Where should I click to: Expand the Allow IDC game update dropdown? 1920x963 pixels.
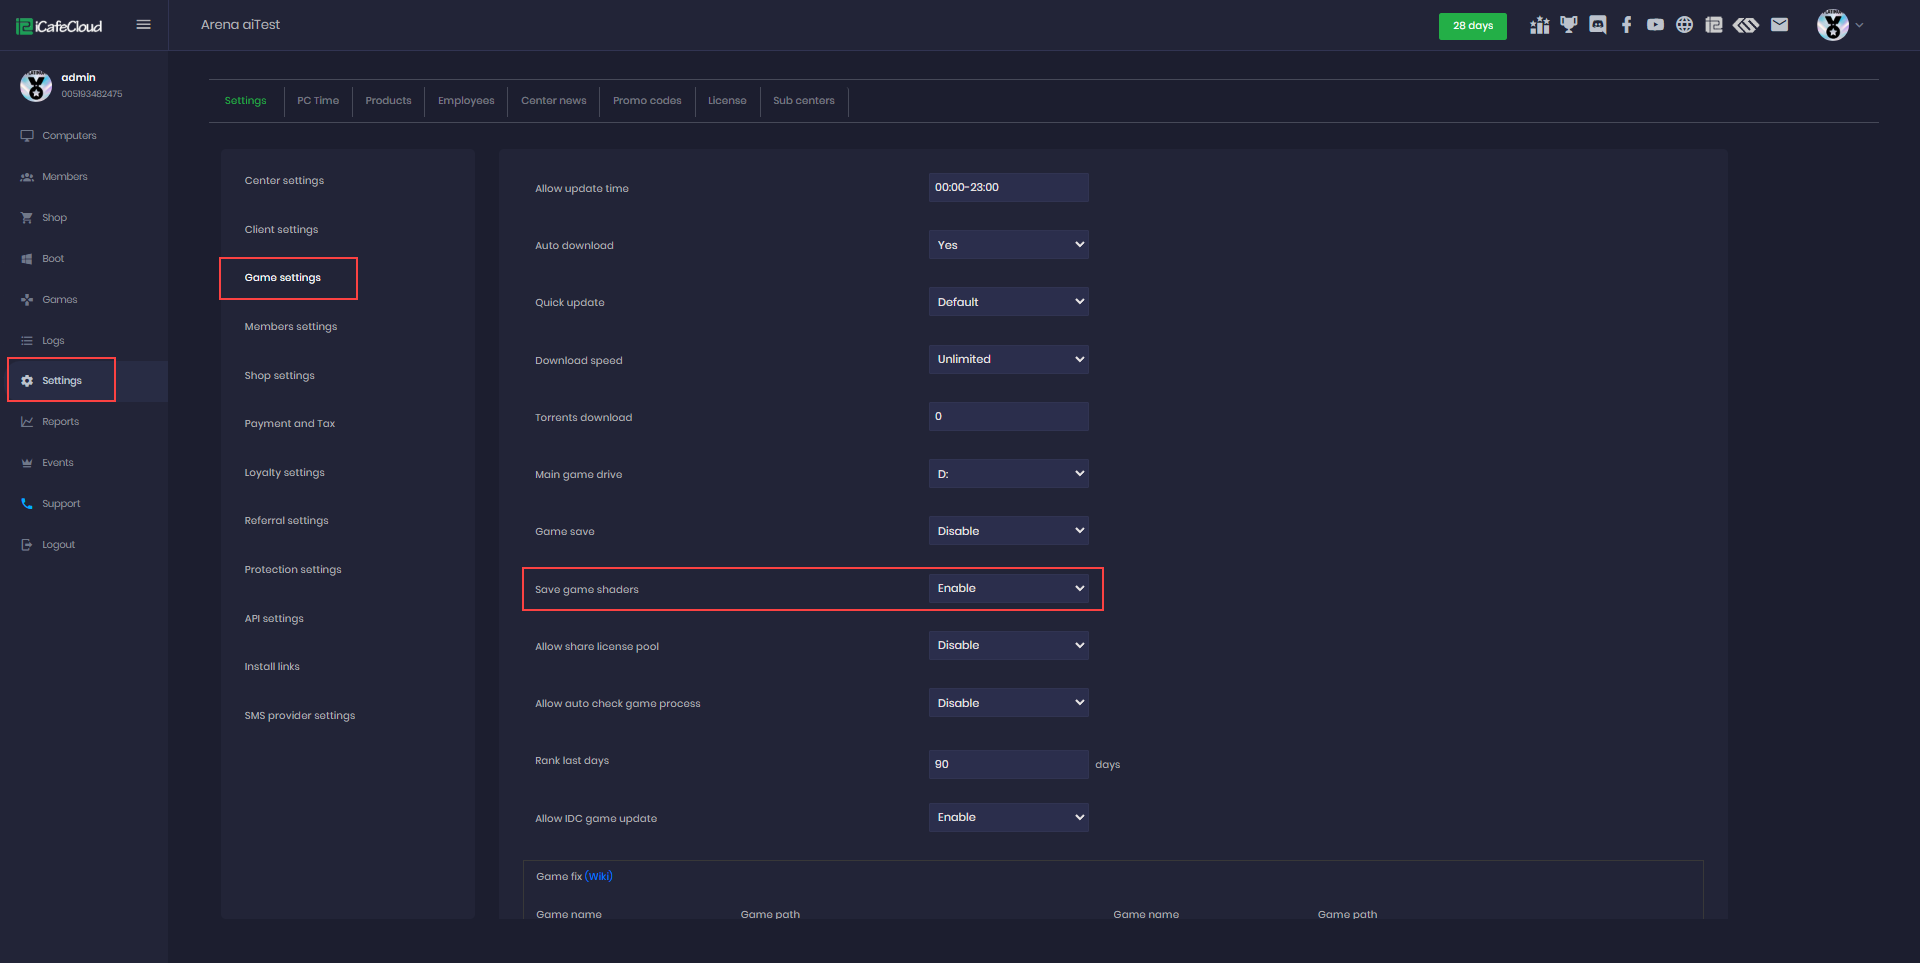tap(1008, 818)
